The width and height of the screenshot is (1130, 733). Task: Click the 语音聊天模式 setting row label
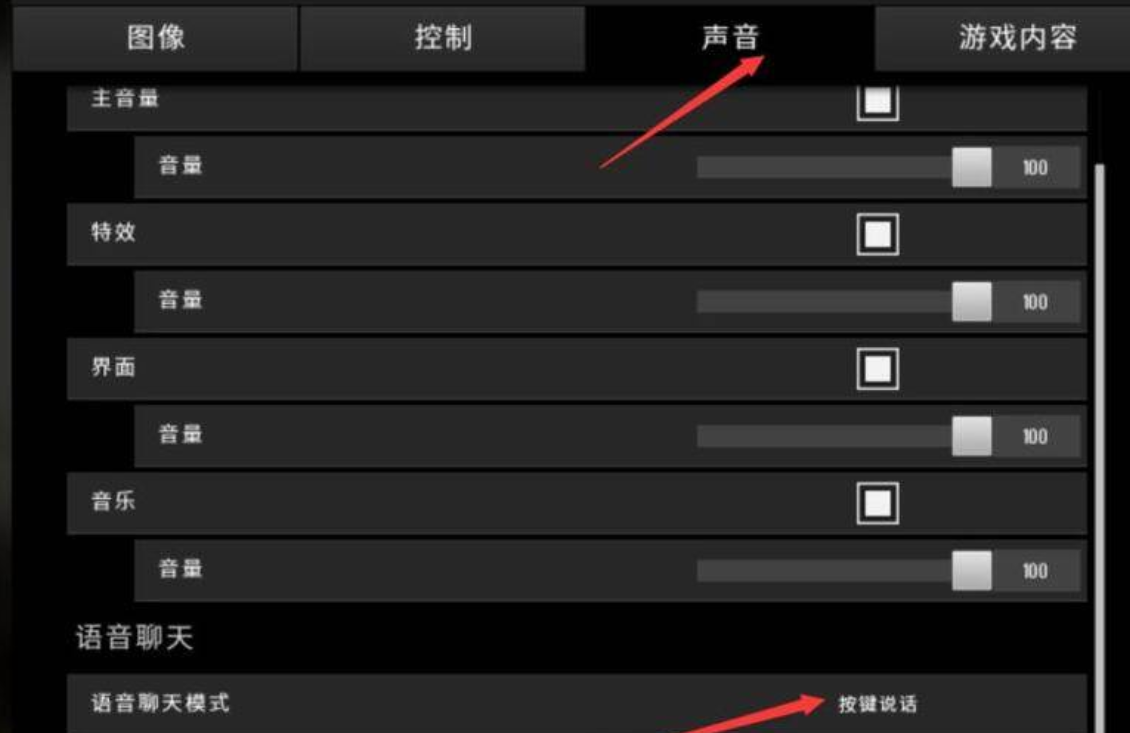160,703
